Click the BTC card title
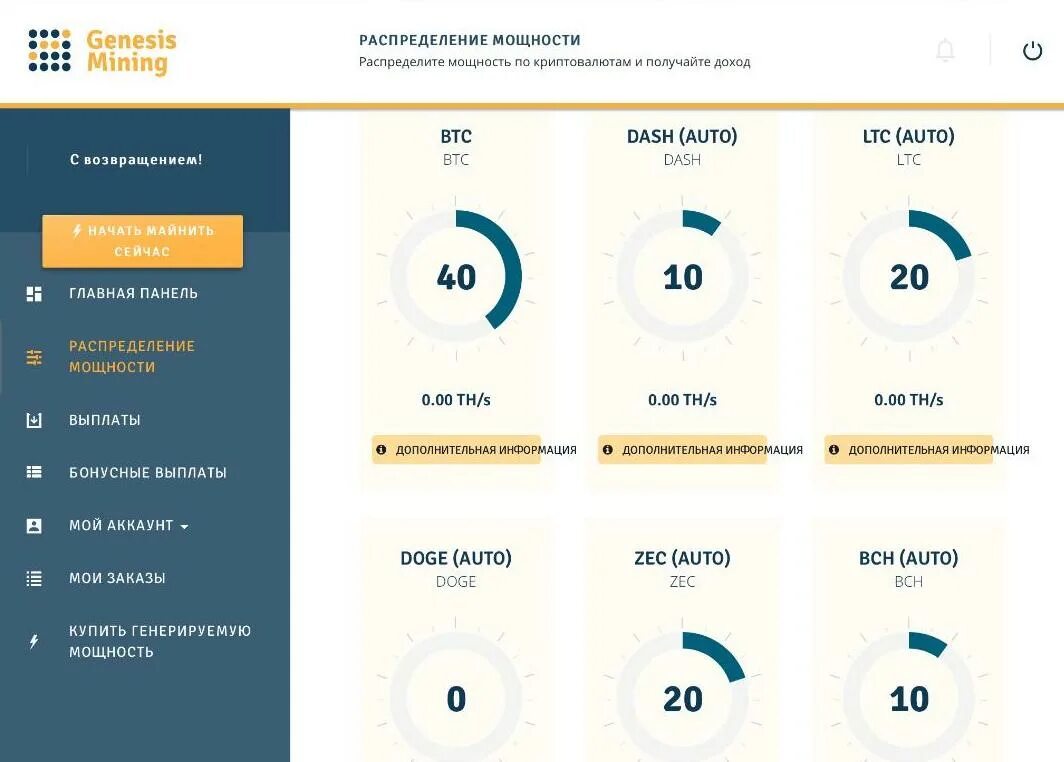 pos(456,136)
